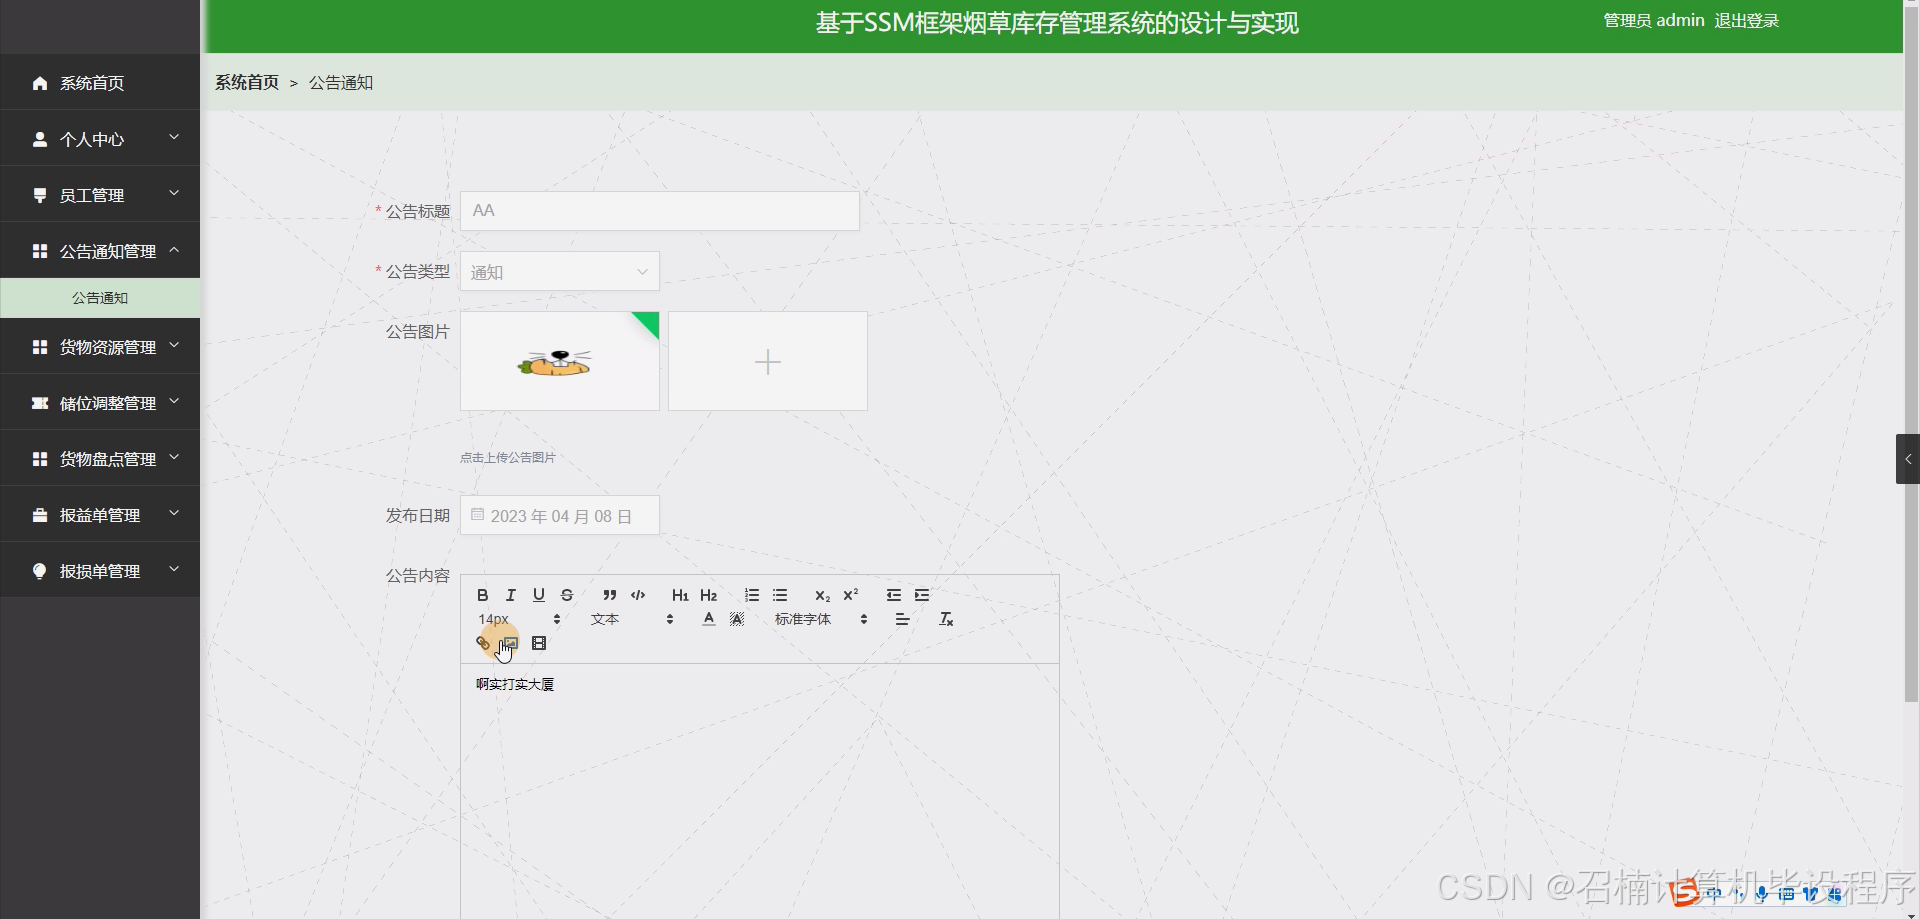Toggle strikethrough formatting in the editor

566,594
